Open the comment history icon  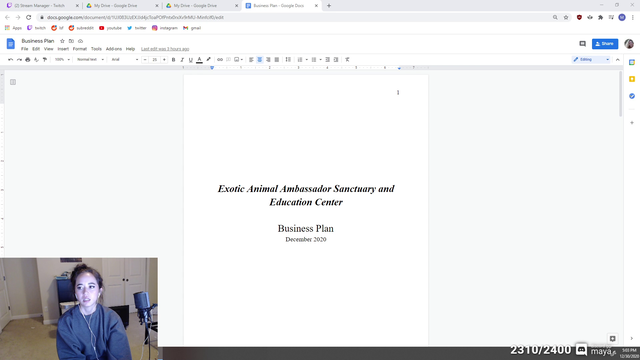click(x=582, y=44)
